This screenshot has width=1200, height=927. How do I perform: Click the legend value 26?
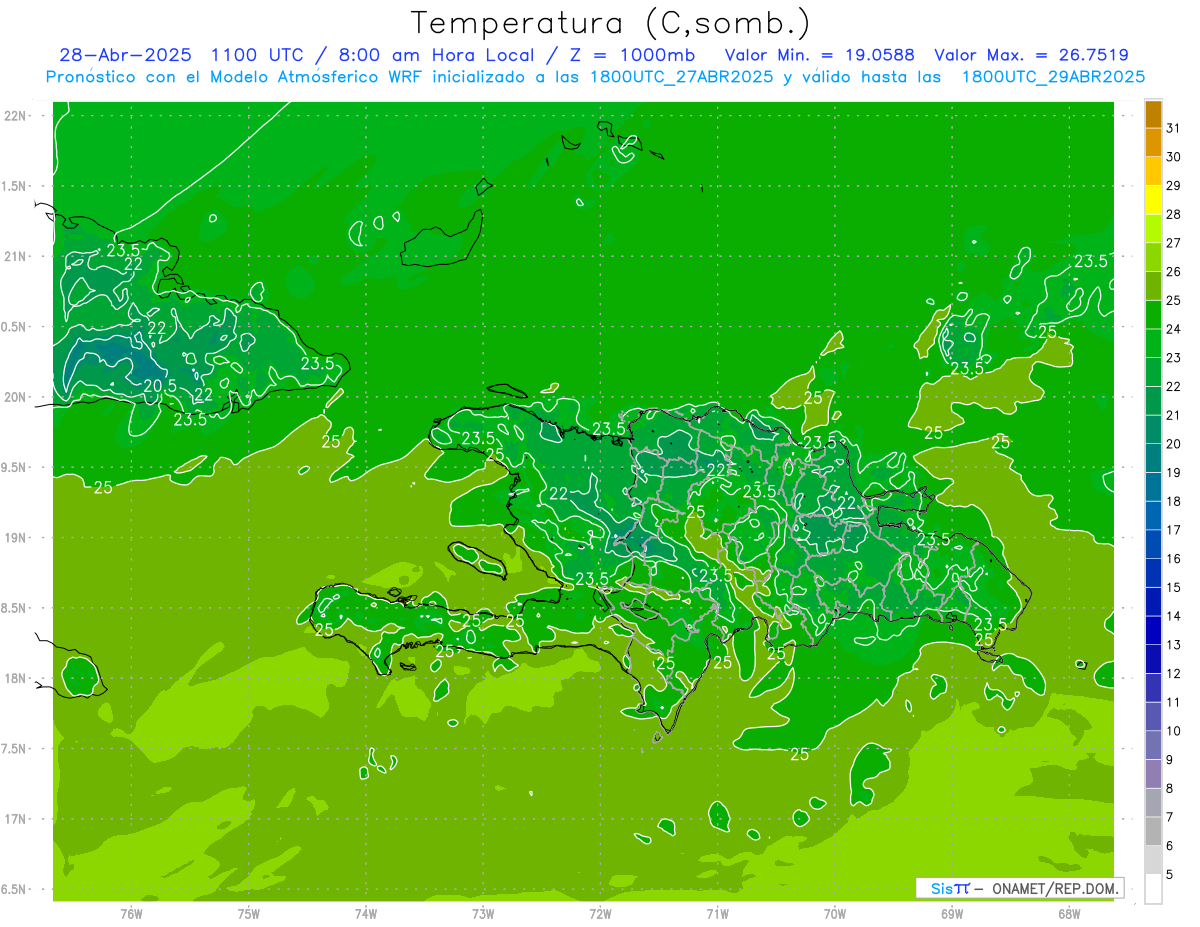tap(1173, 272)
